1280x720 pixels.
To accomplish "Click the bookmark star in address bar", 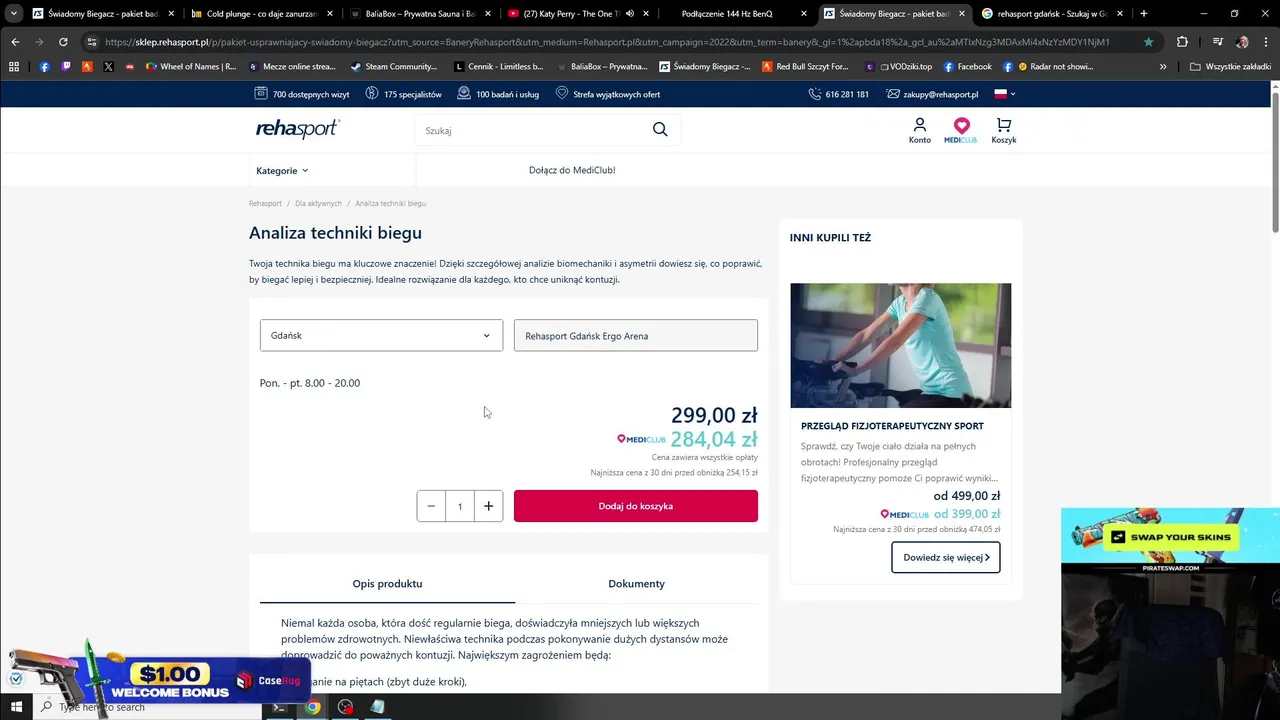I will pos(1148,42).
